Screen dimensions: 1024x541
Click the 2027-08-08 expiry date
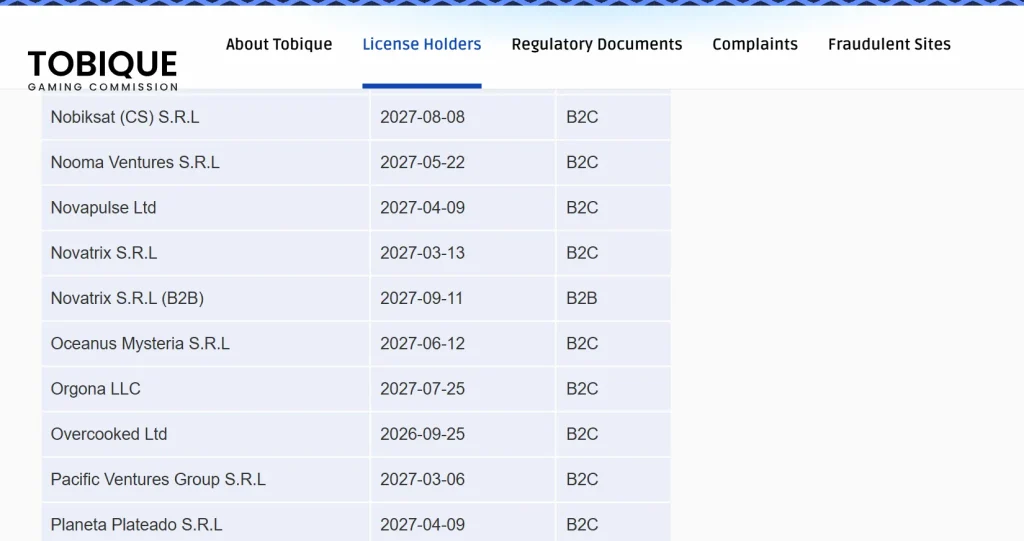[423, 117]
